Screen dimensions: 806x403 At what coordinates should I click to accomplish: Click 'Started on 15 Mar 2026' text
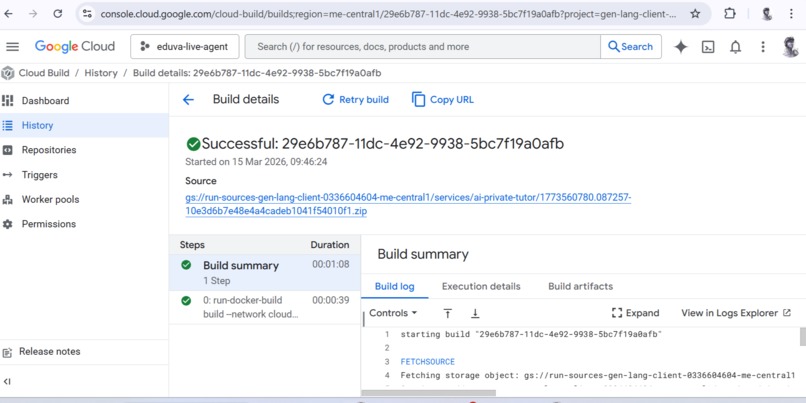coord(256,162)
